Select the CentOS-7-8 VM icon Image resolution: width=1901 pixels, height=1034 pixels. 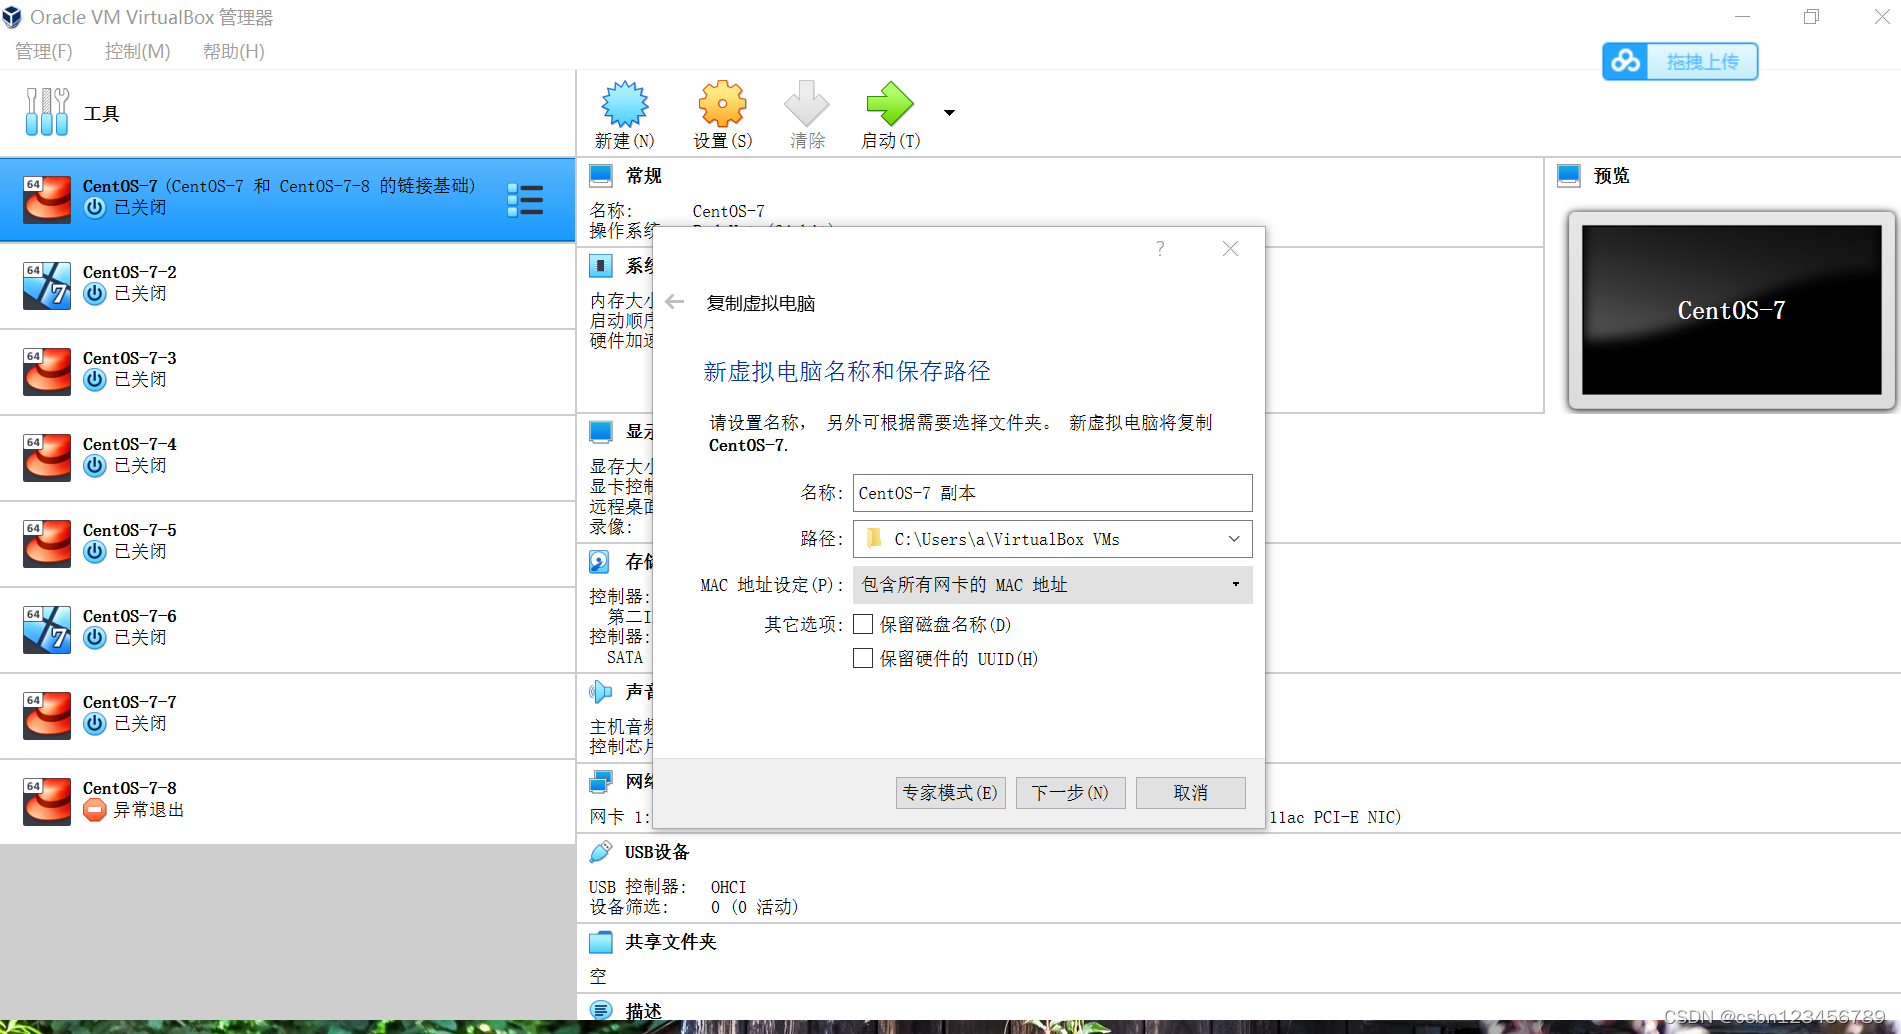47,802
